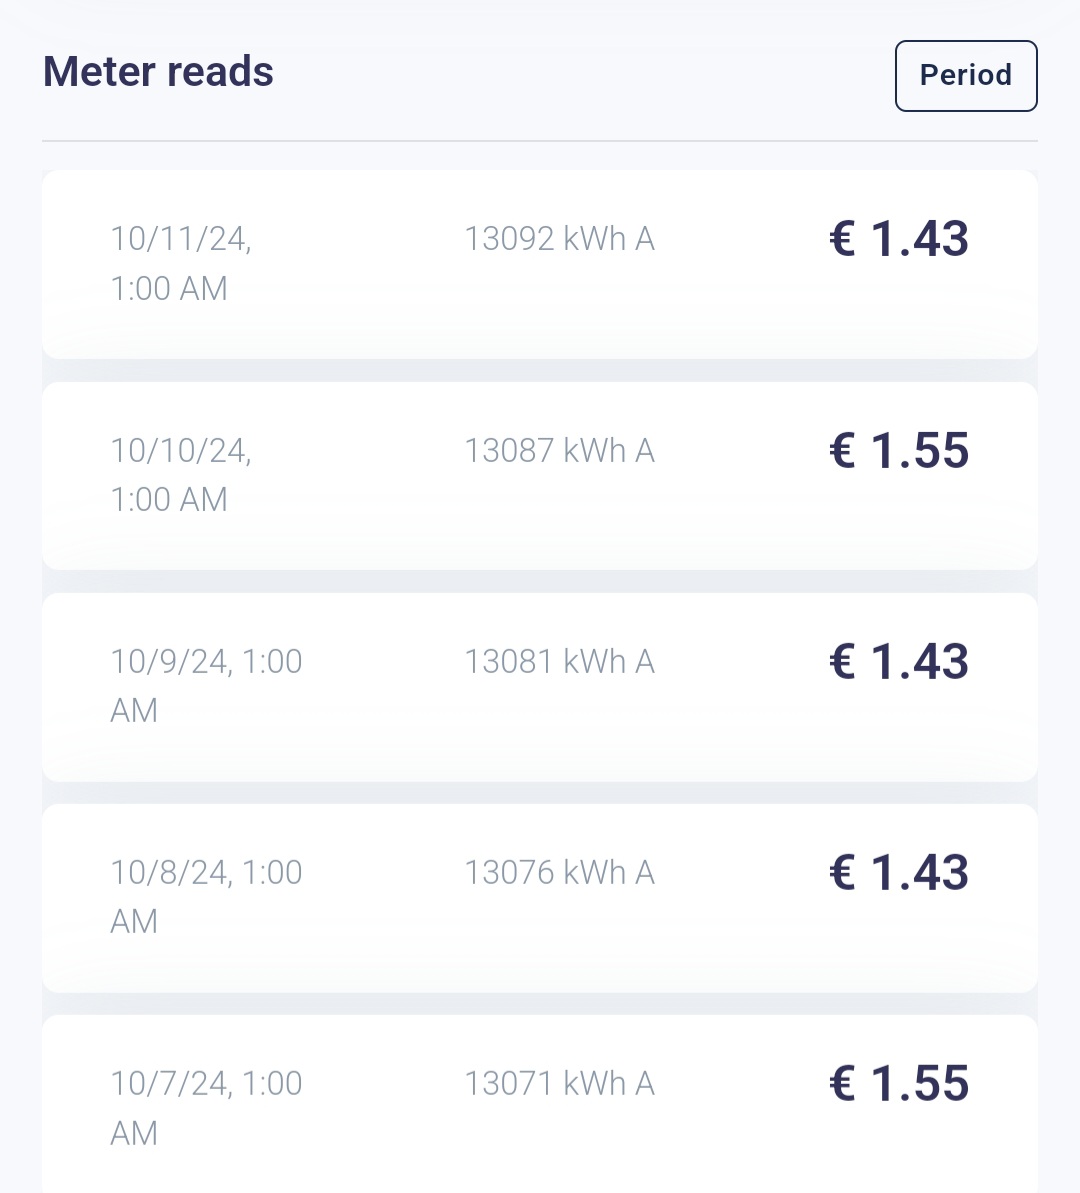Click the Meter reads heading
Viewport: 1080px width, 1193px height.
pyautogui.click(x=158, y=72)
